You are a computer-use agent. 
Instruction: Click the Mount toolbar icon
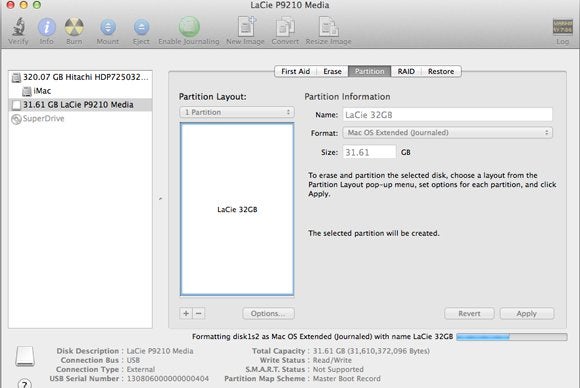pos(108,27)
